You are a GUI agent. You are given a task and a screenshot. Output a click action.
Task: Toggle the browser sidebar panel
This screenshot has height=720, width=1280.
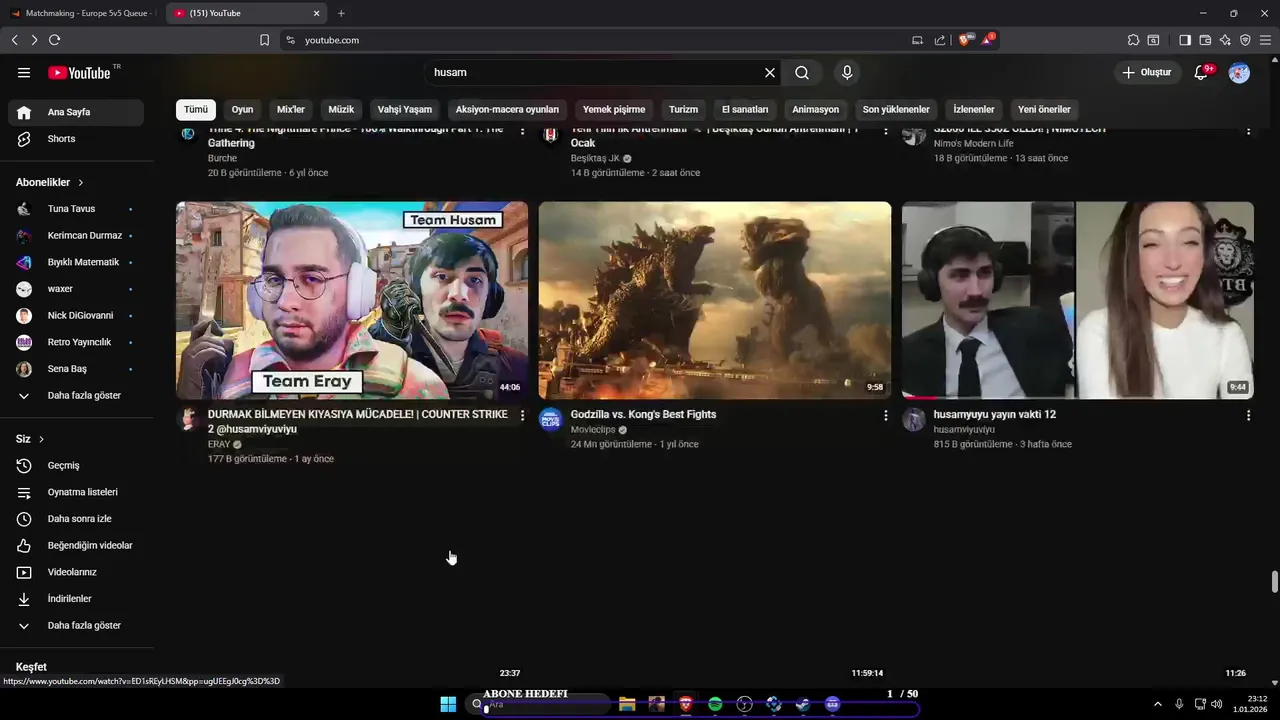pos(1185,40)
